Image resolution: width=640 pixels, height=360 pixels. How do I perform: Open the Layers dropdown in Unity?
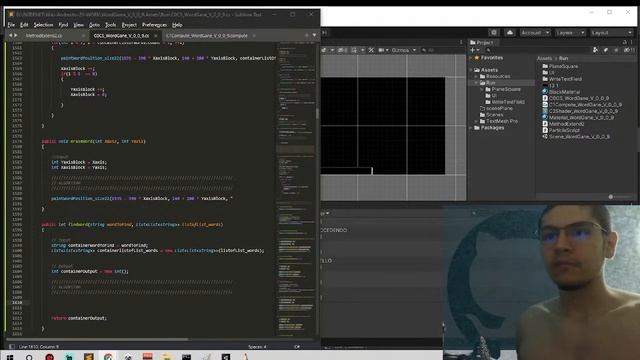coord(570,33)
